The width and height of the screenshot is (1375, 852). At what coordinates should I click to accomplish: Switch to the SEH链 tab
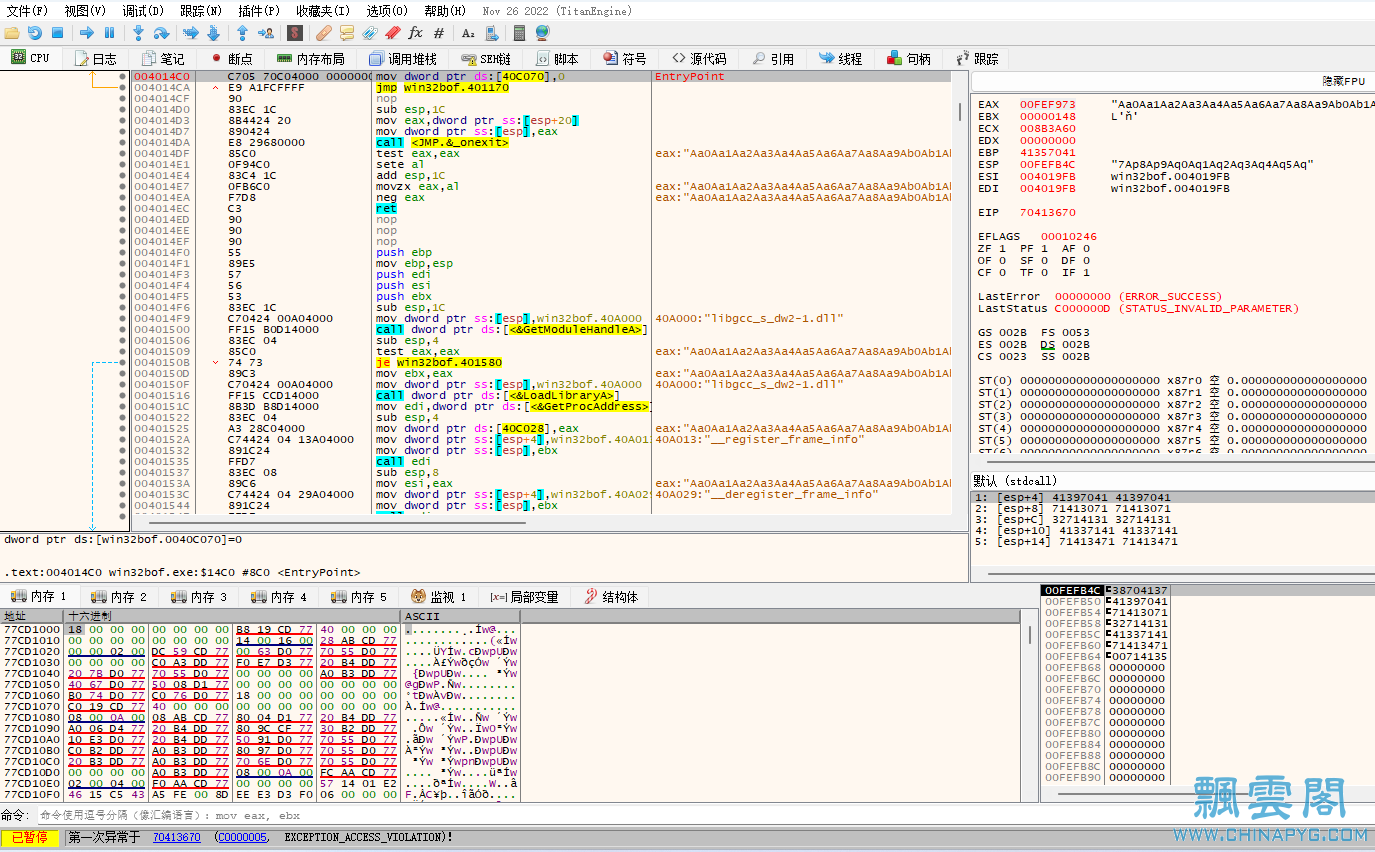coord(486,59)
